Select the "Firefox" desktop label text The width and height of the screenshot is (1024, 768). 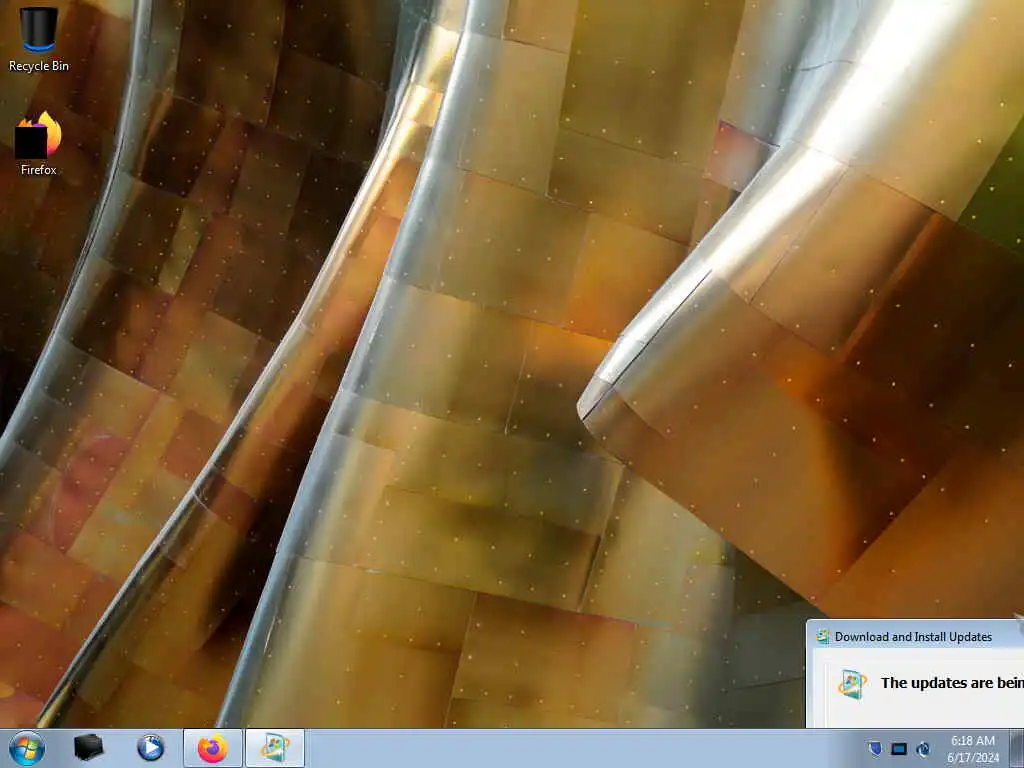pos(39,170)
